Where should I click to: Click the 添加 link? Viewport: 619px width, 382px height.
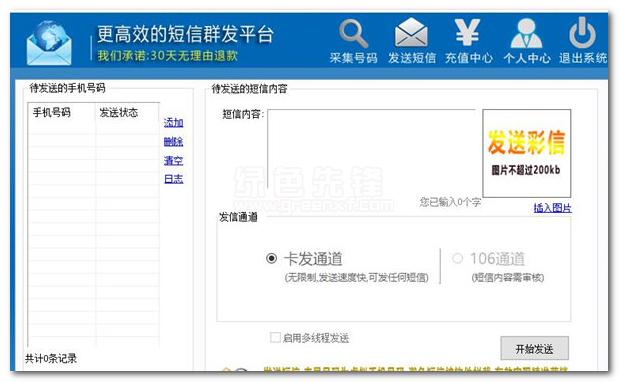click(174, 123)
